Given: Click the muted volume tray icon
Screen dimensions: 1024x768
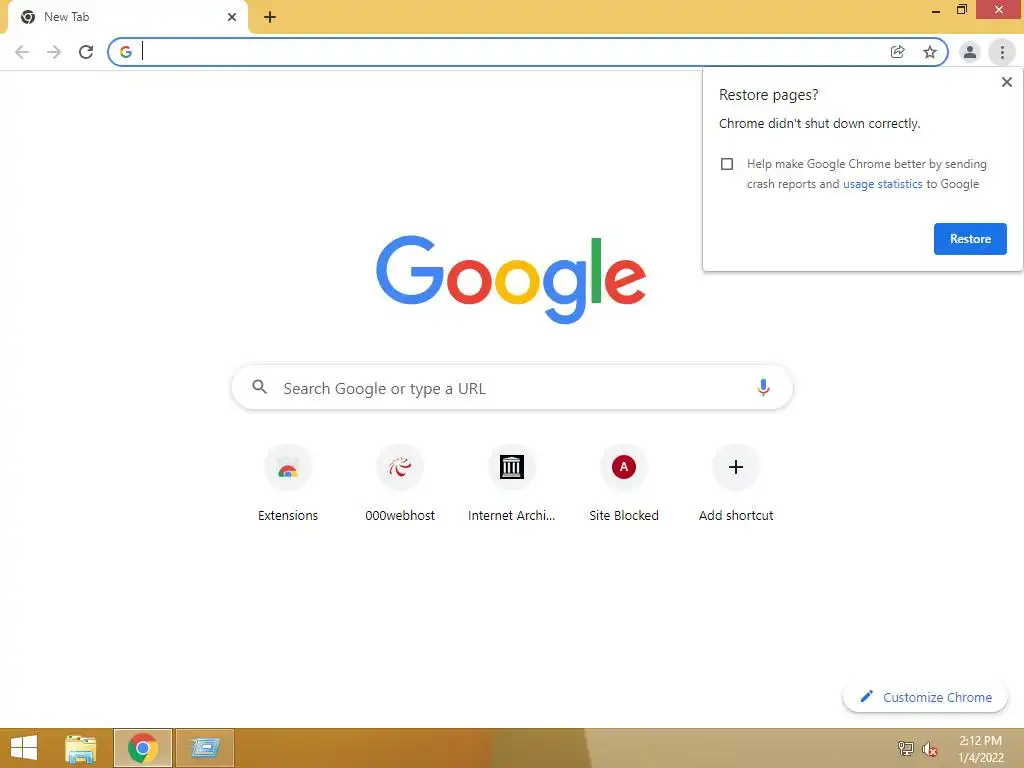Looking at the screenshot, I should (x=929, y=749).
